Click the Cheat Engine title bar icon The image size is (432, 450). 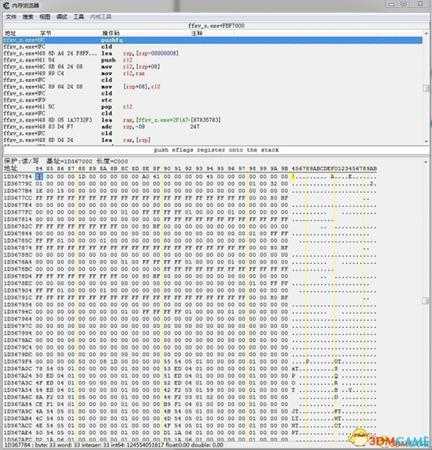click(6, 5)
